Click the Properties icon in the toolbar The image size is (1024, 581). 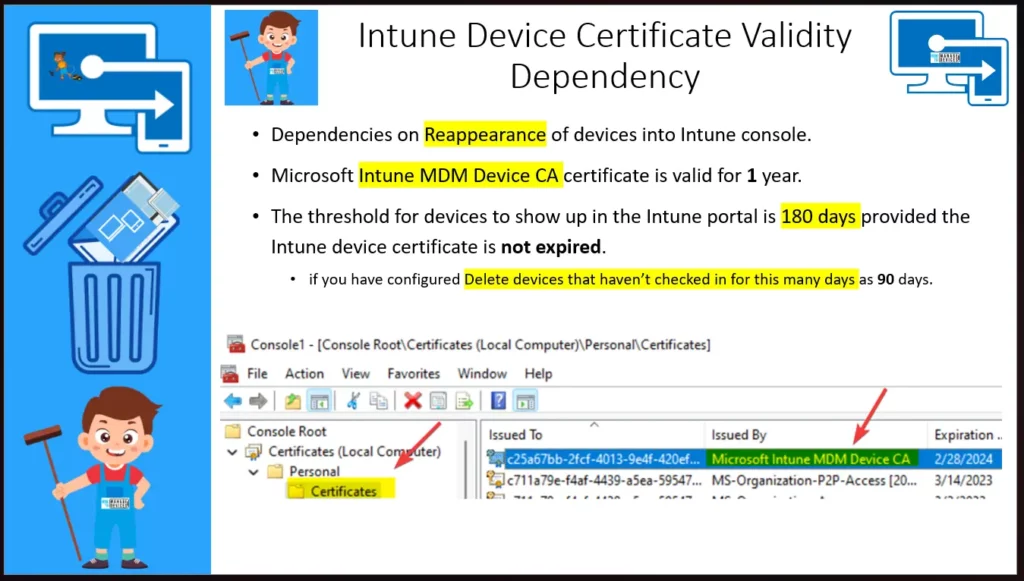click(438, 401)
